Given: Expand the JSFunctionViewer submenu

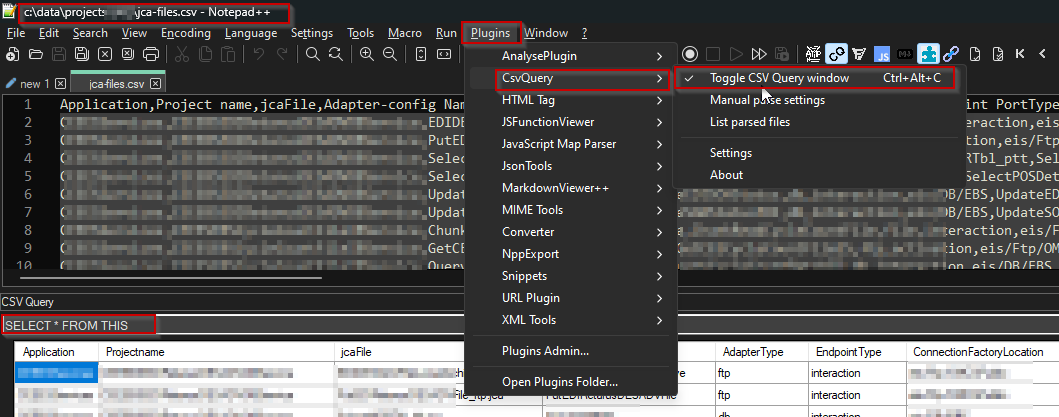Looking at the screenshot, I should (x=572, y=122).
